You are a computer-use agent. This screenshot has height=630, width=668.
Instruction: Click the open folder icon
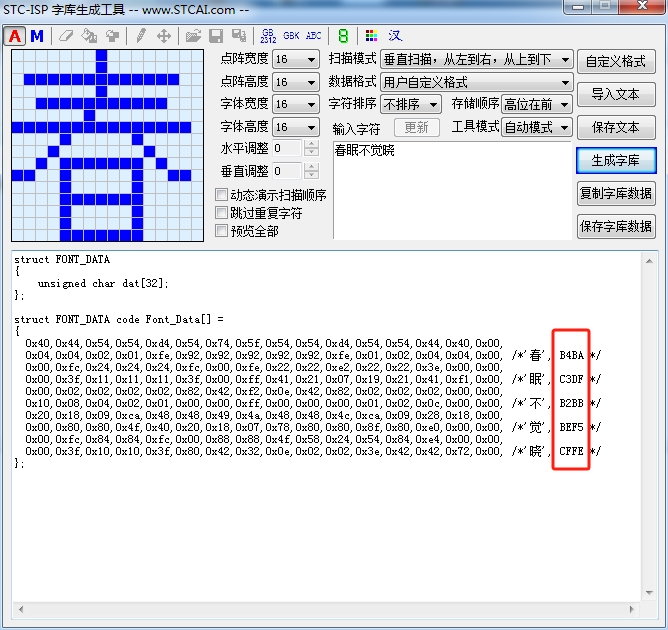[x=193, y=36]
